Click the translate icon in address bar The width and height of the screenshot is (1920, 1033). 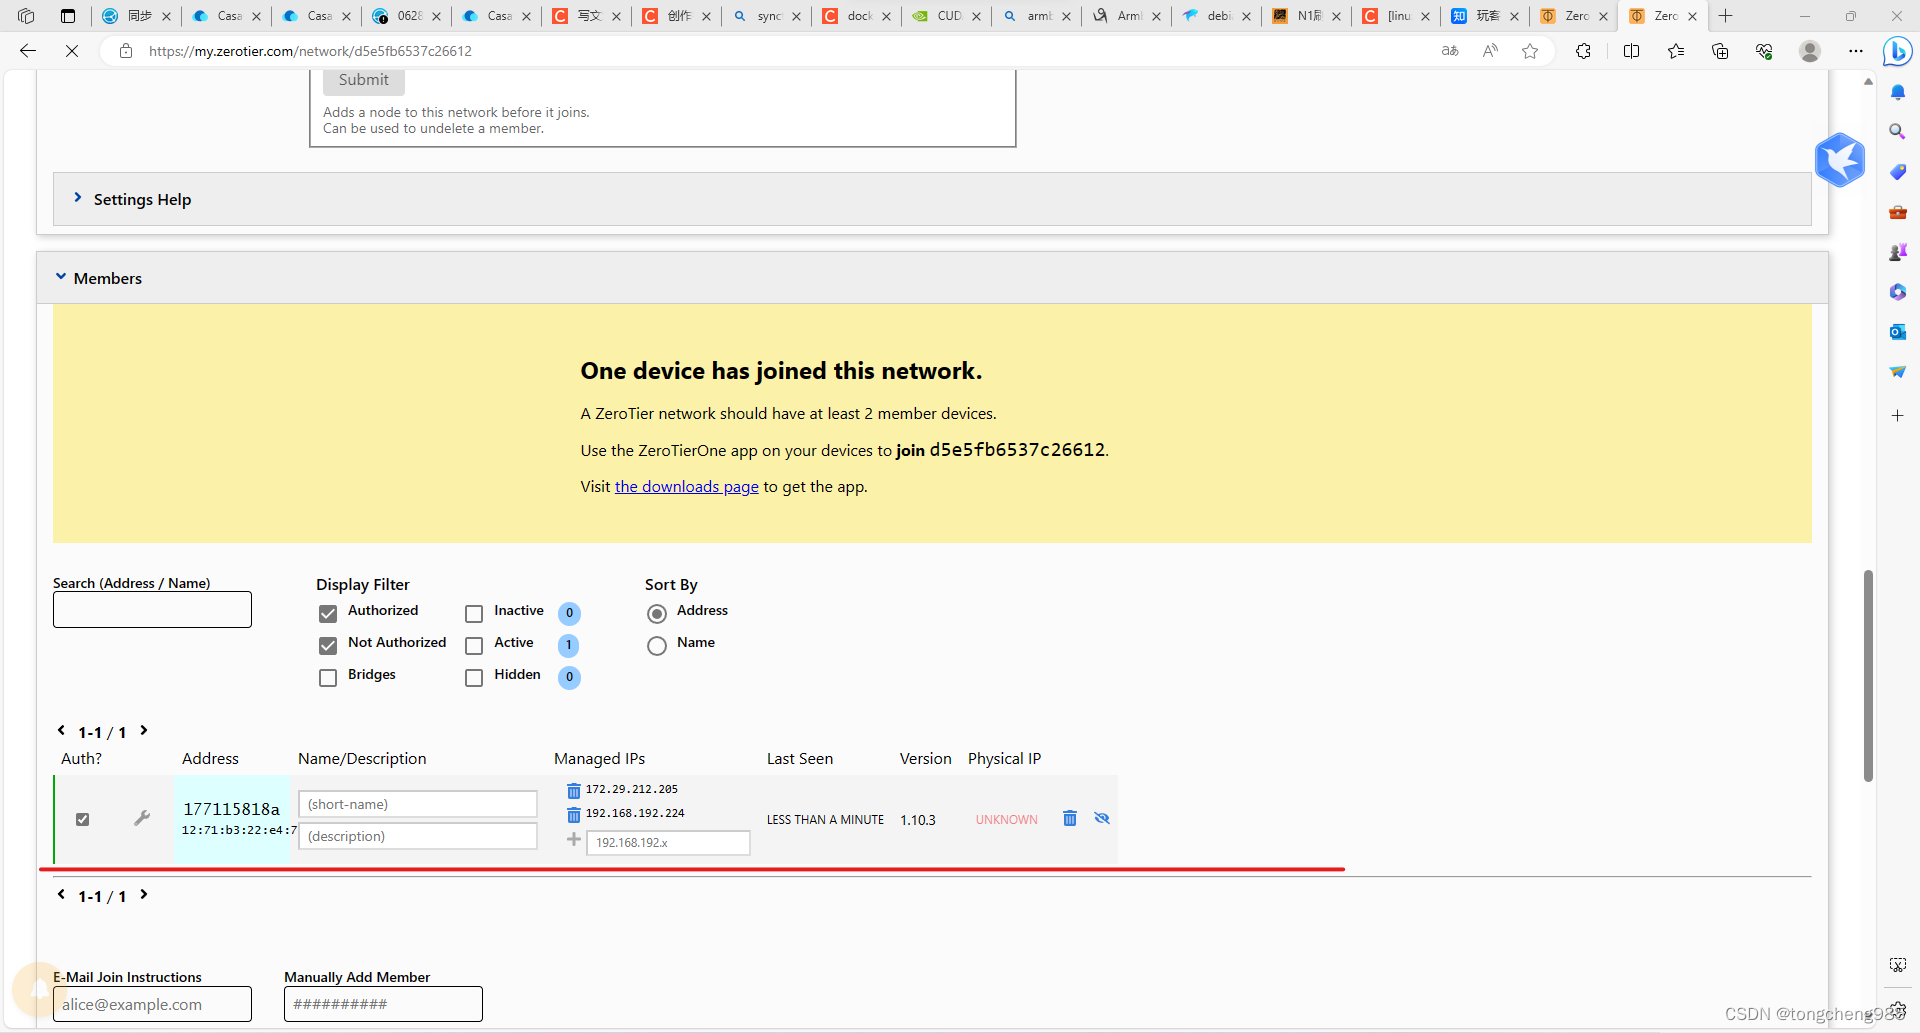point(1450,51)
